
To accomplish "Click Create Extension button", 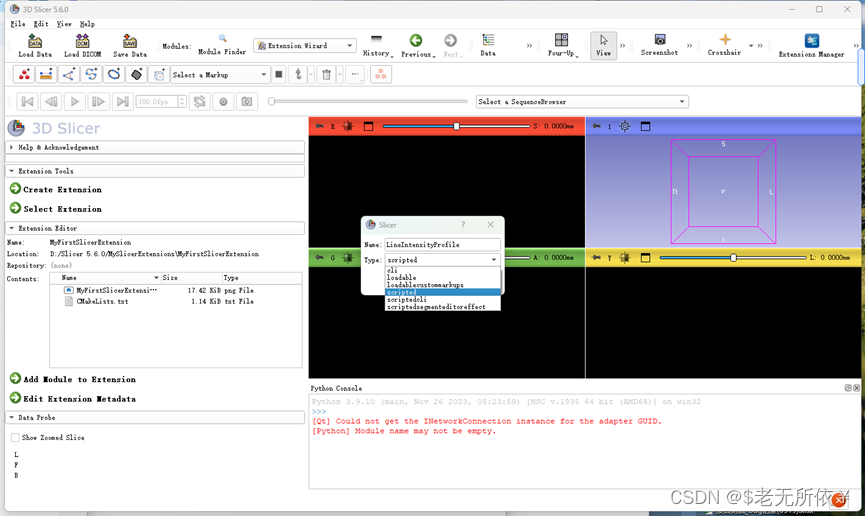I will tap(56, 189).
